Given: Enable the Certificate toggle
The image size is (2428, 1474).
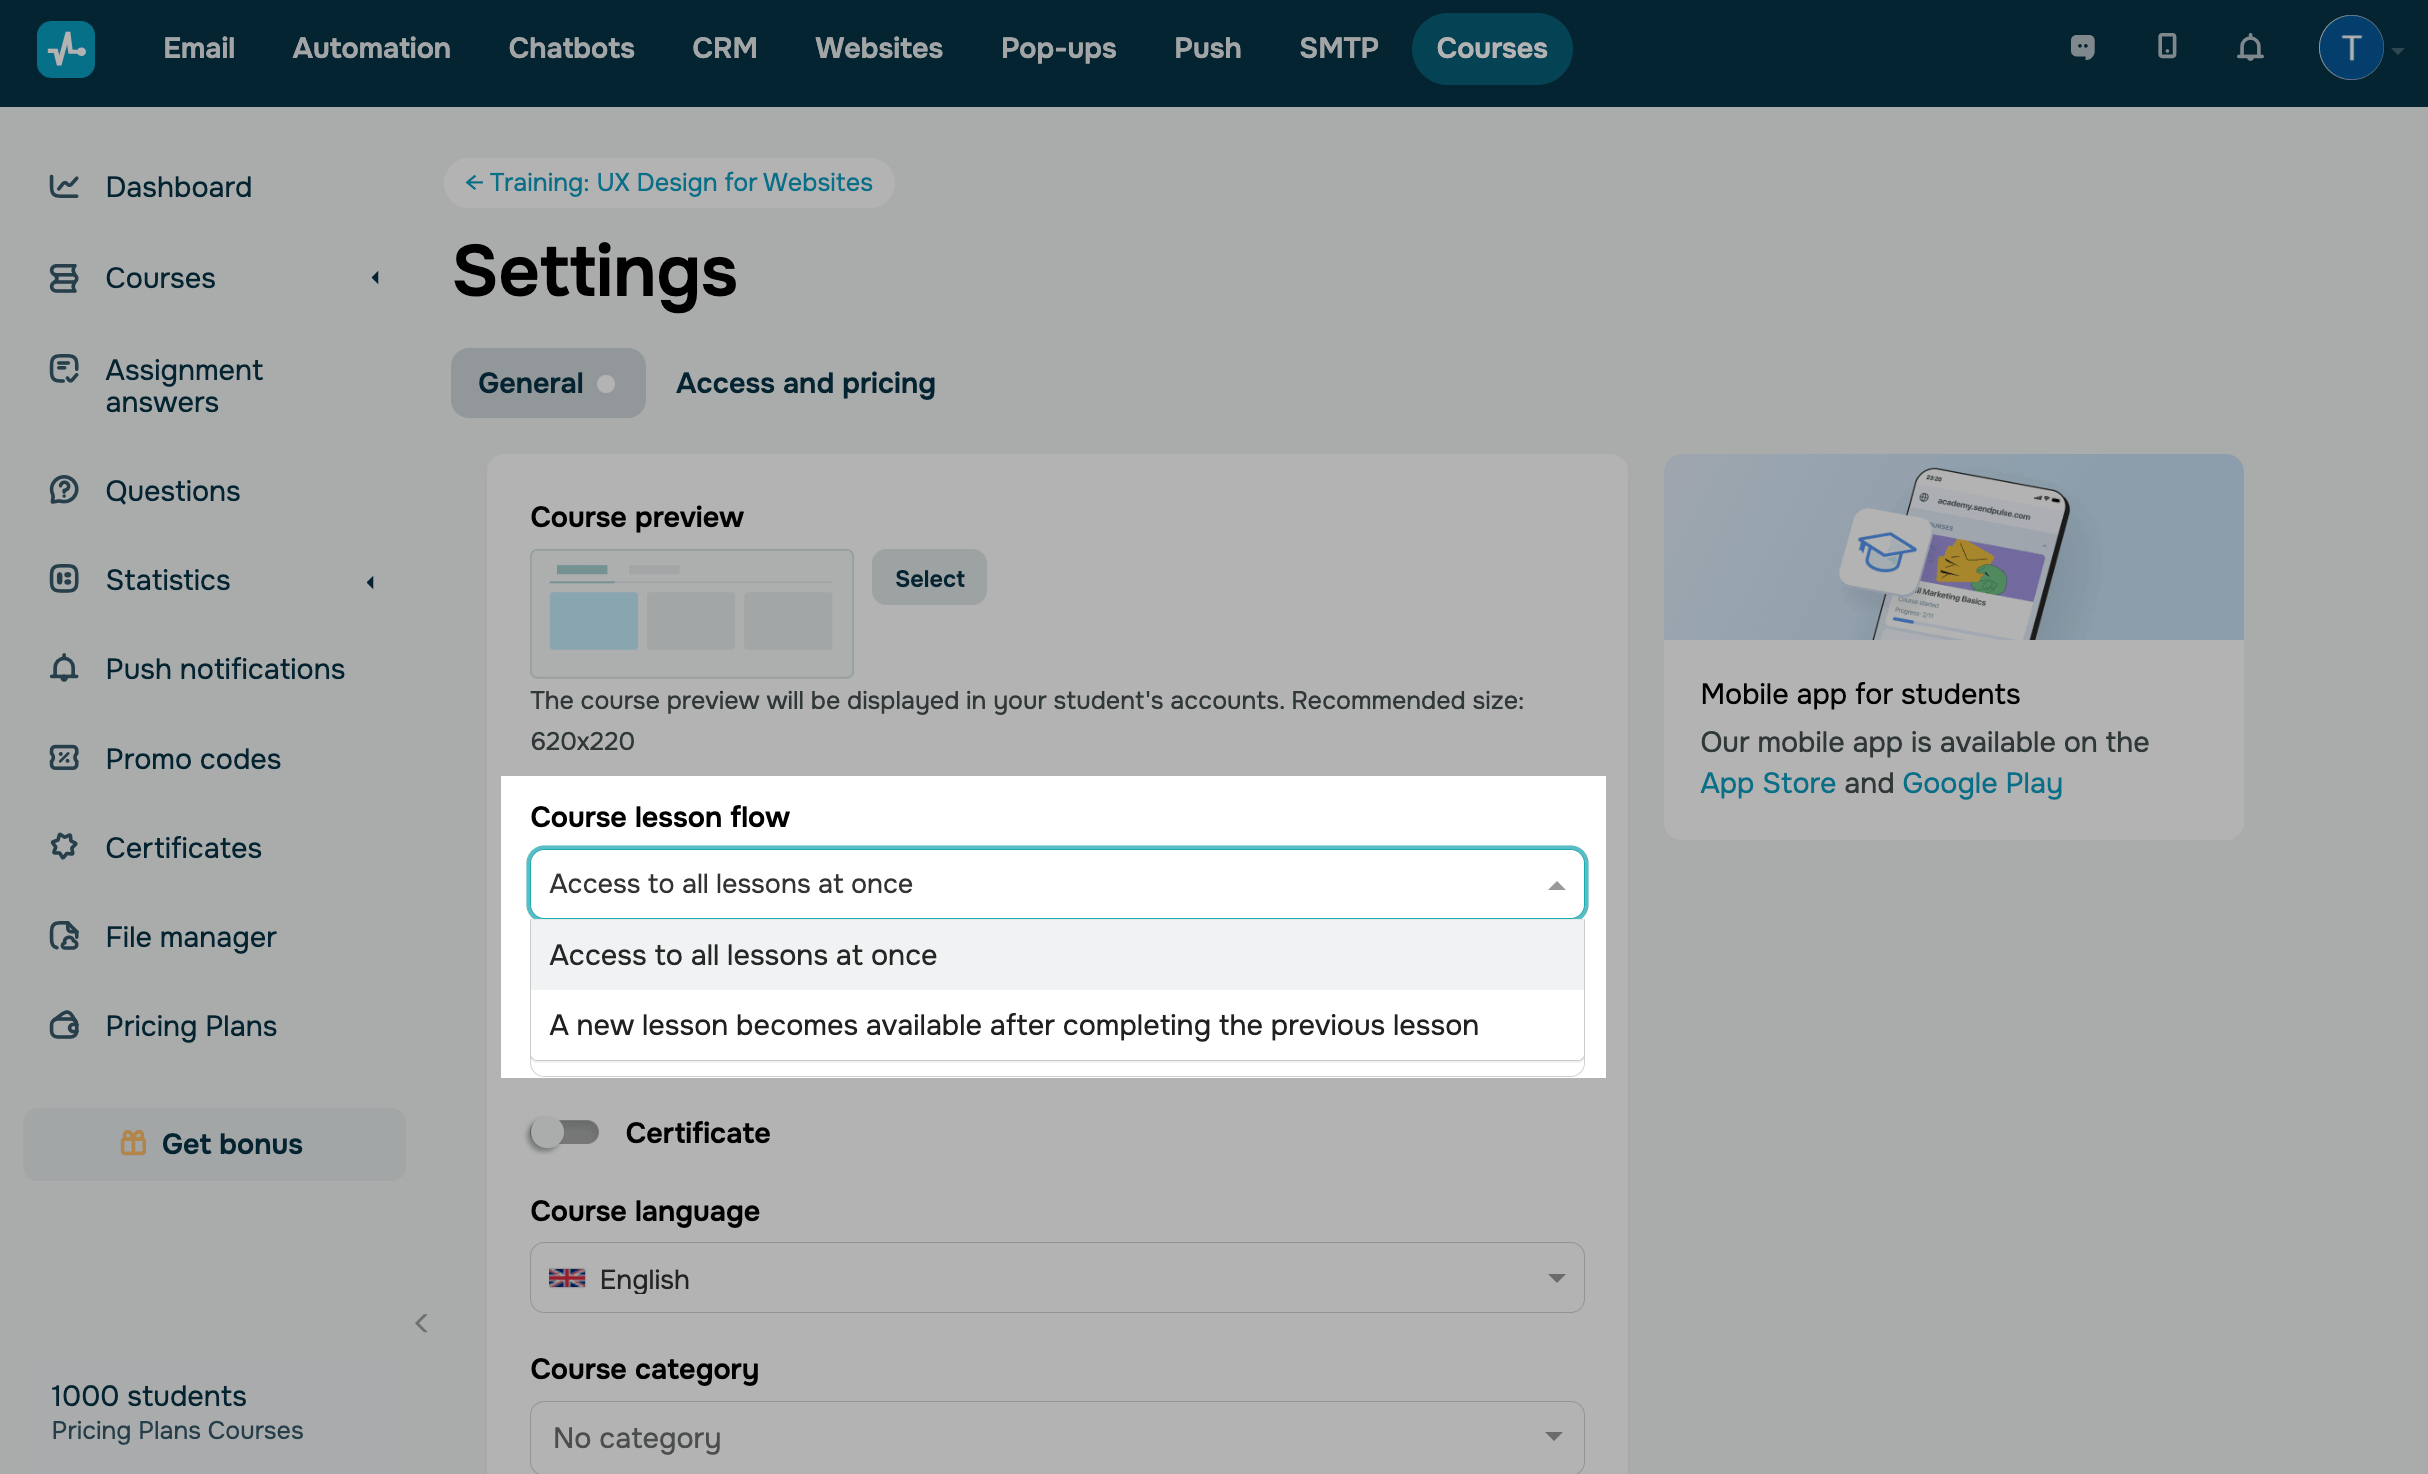Looking at the screenshot, I should 565,1132.
